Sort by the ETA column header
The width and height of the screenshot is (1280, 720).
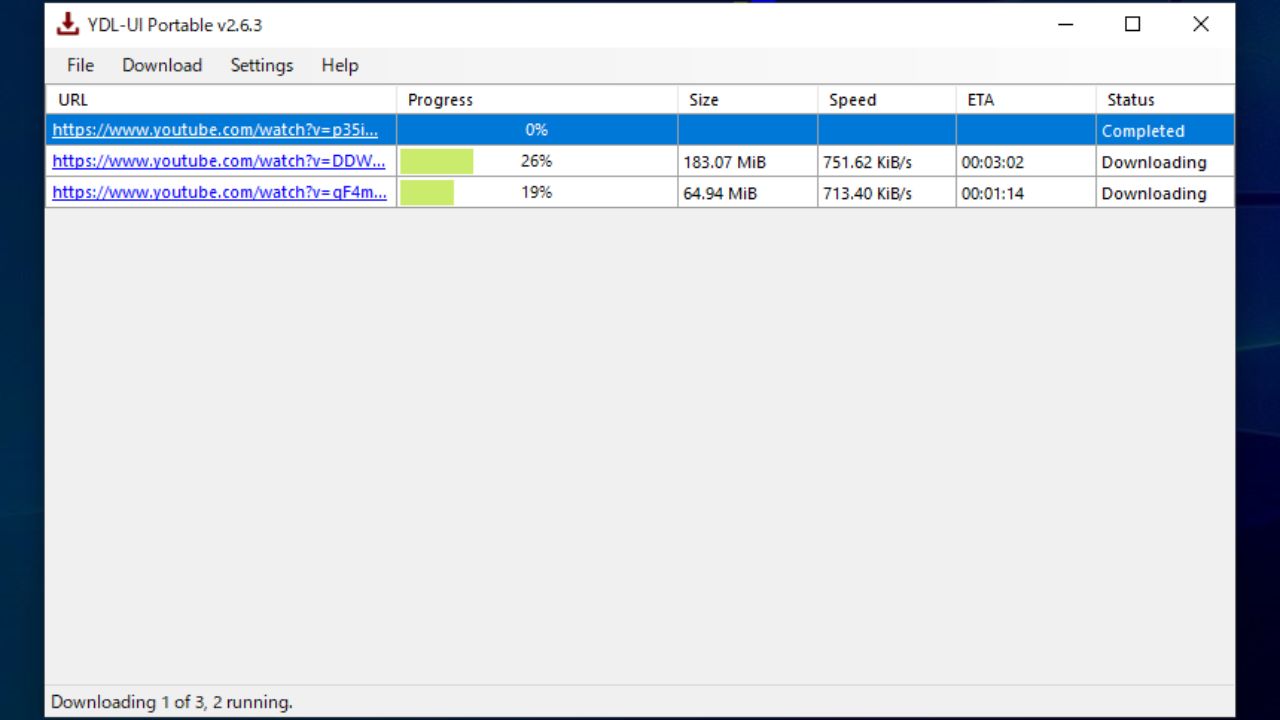(x=1025, y=100)
